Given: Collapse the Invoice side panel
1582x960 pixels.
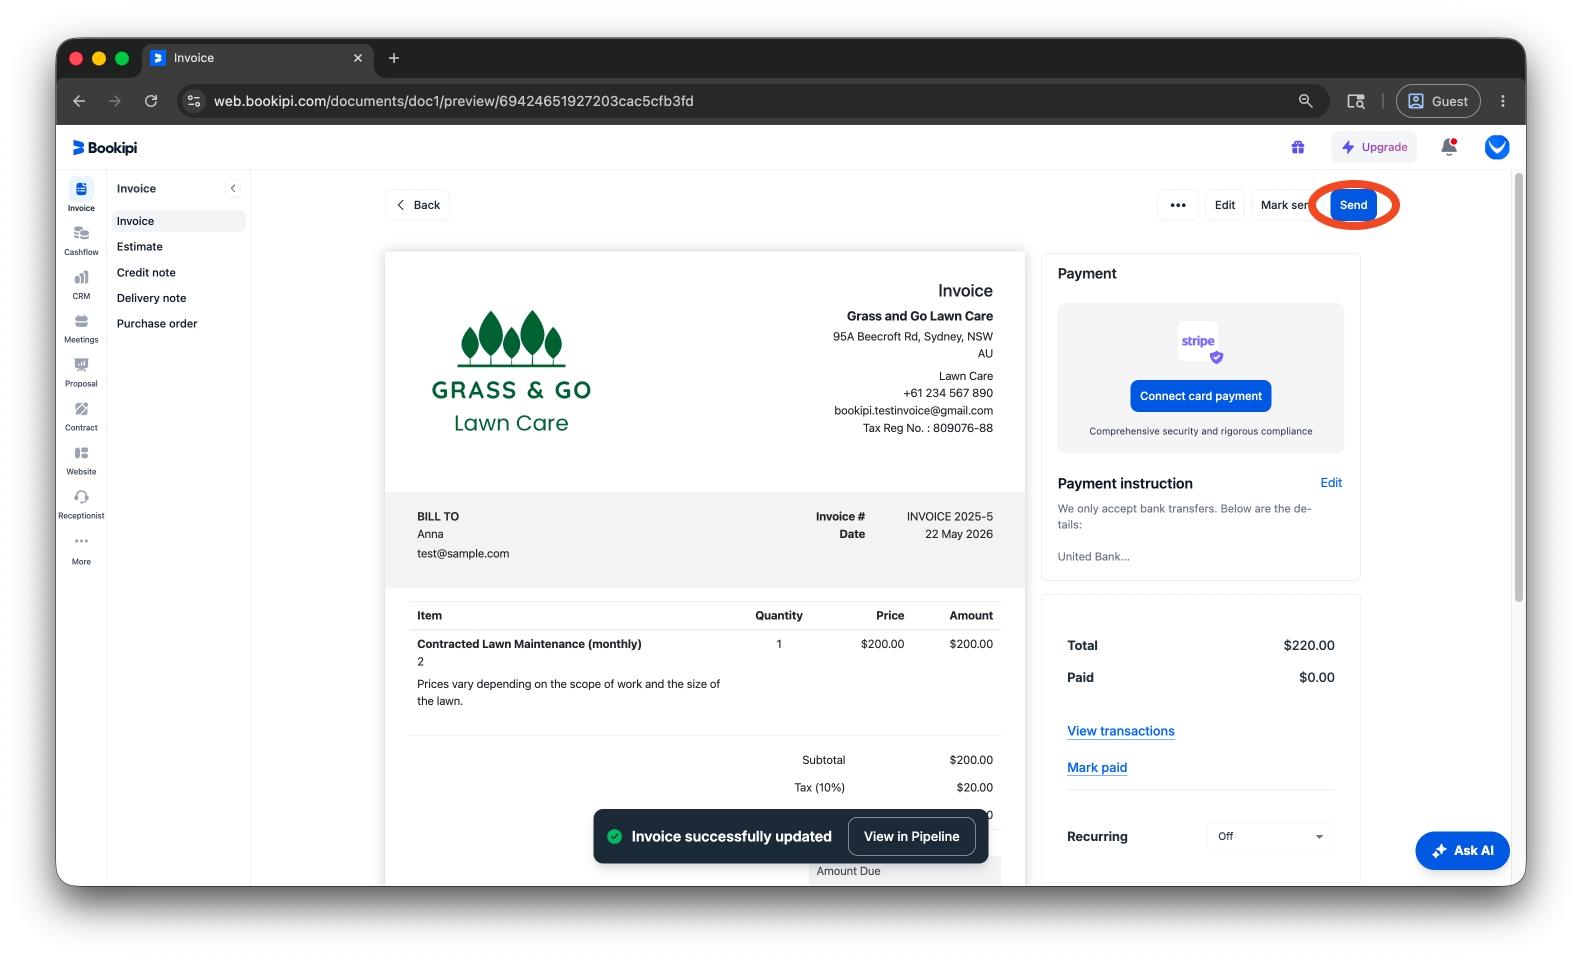Looking at the screenshot, I should [233, 188].
